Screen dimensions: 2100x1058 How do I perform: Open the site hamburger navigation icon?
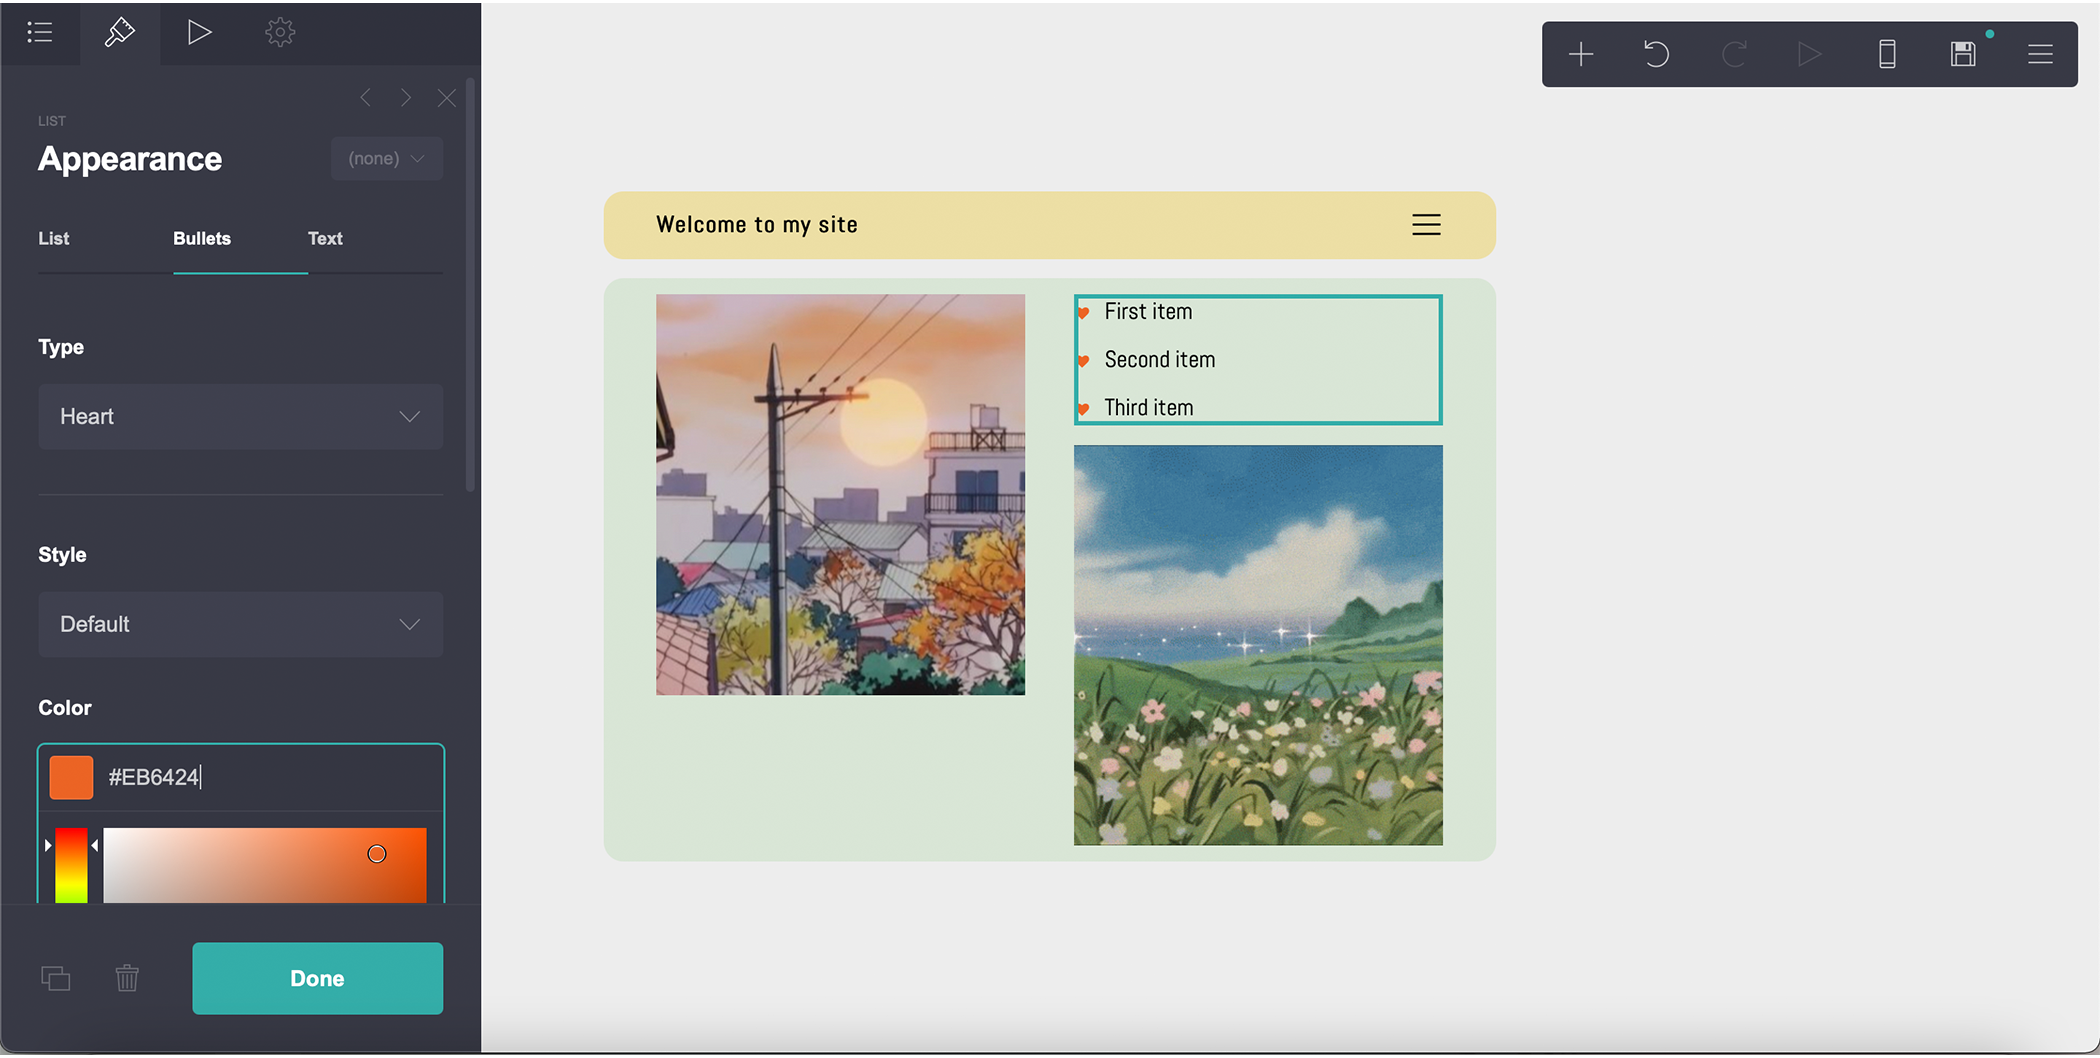pyautogui.click(x=1426, y=225)
